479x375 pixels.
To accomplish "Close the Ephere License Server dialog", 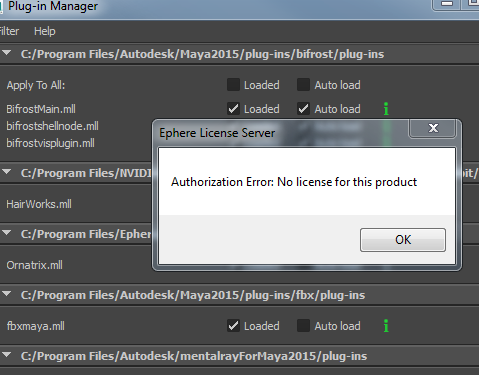I will (433, 128).
